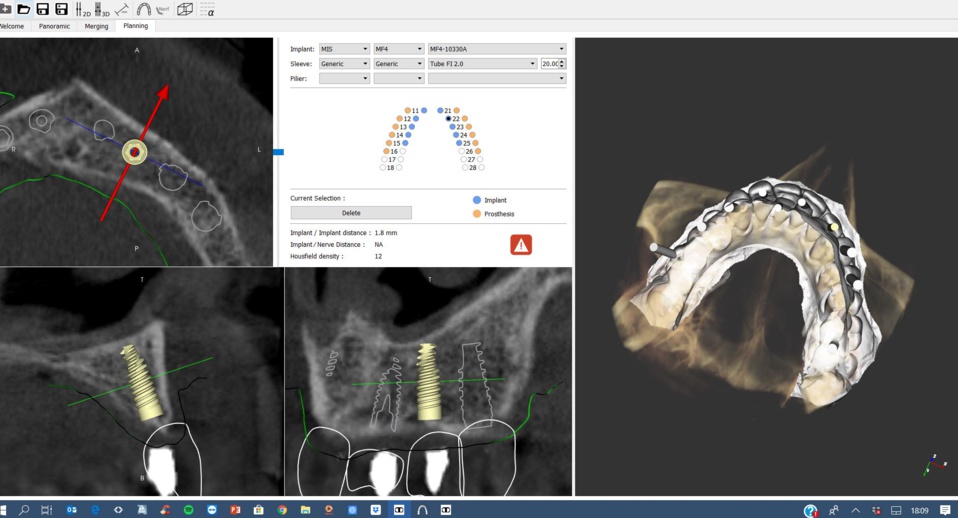Screen dimensions: 958x518
Task: Click the 3D cube view icon
Action: pyautogui.click(x=185, y=9)
